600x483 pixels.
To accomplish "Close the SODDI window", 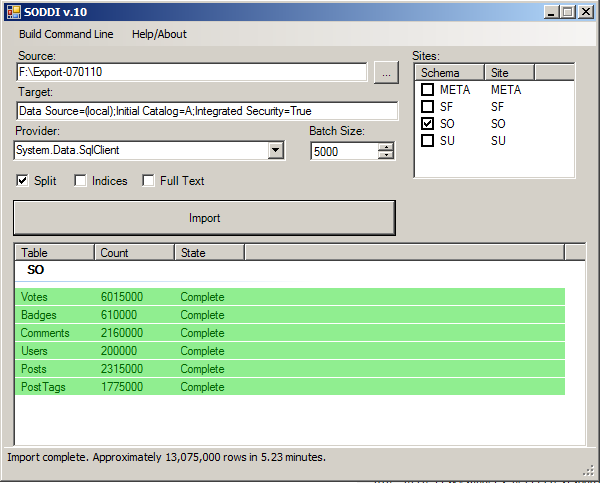I will pos(586,12).
